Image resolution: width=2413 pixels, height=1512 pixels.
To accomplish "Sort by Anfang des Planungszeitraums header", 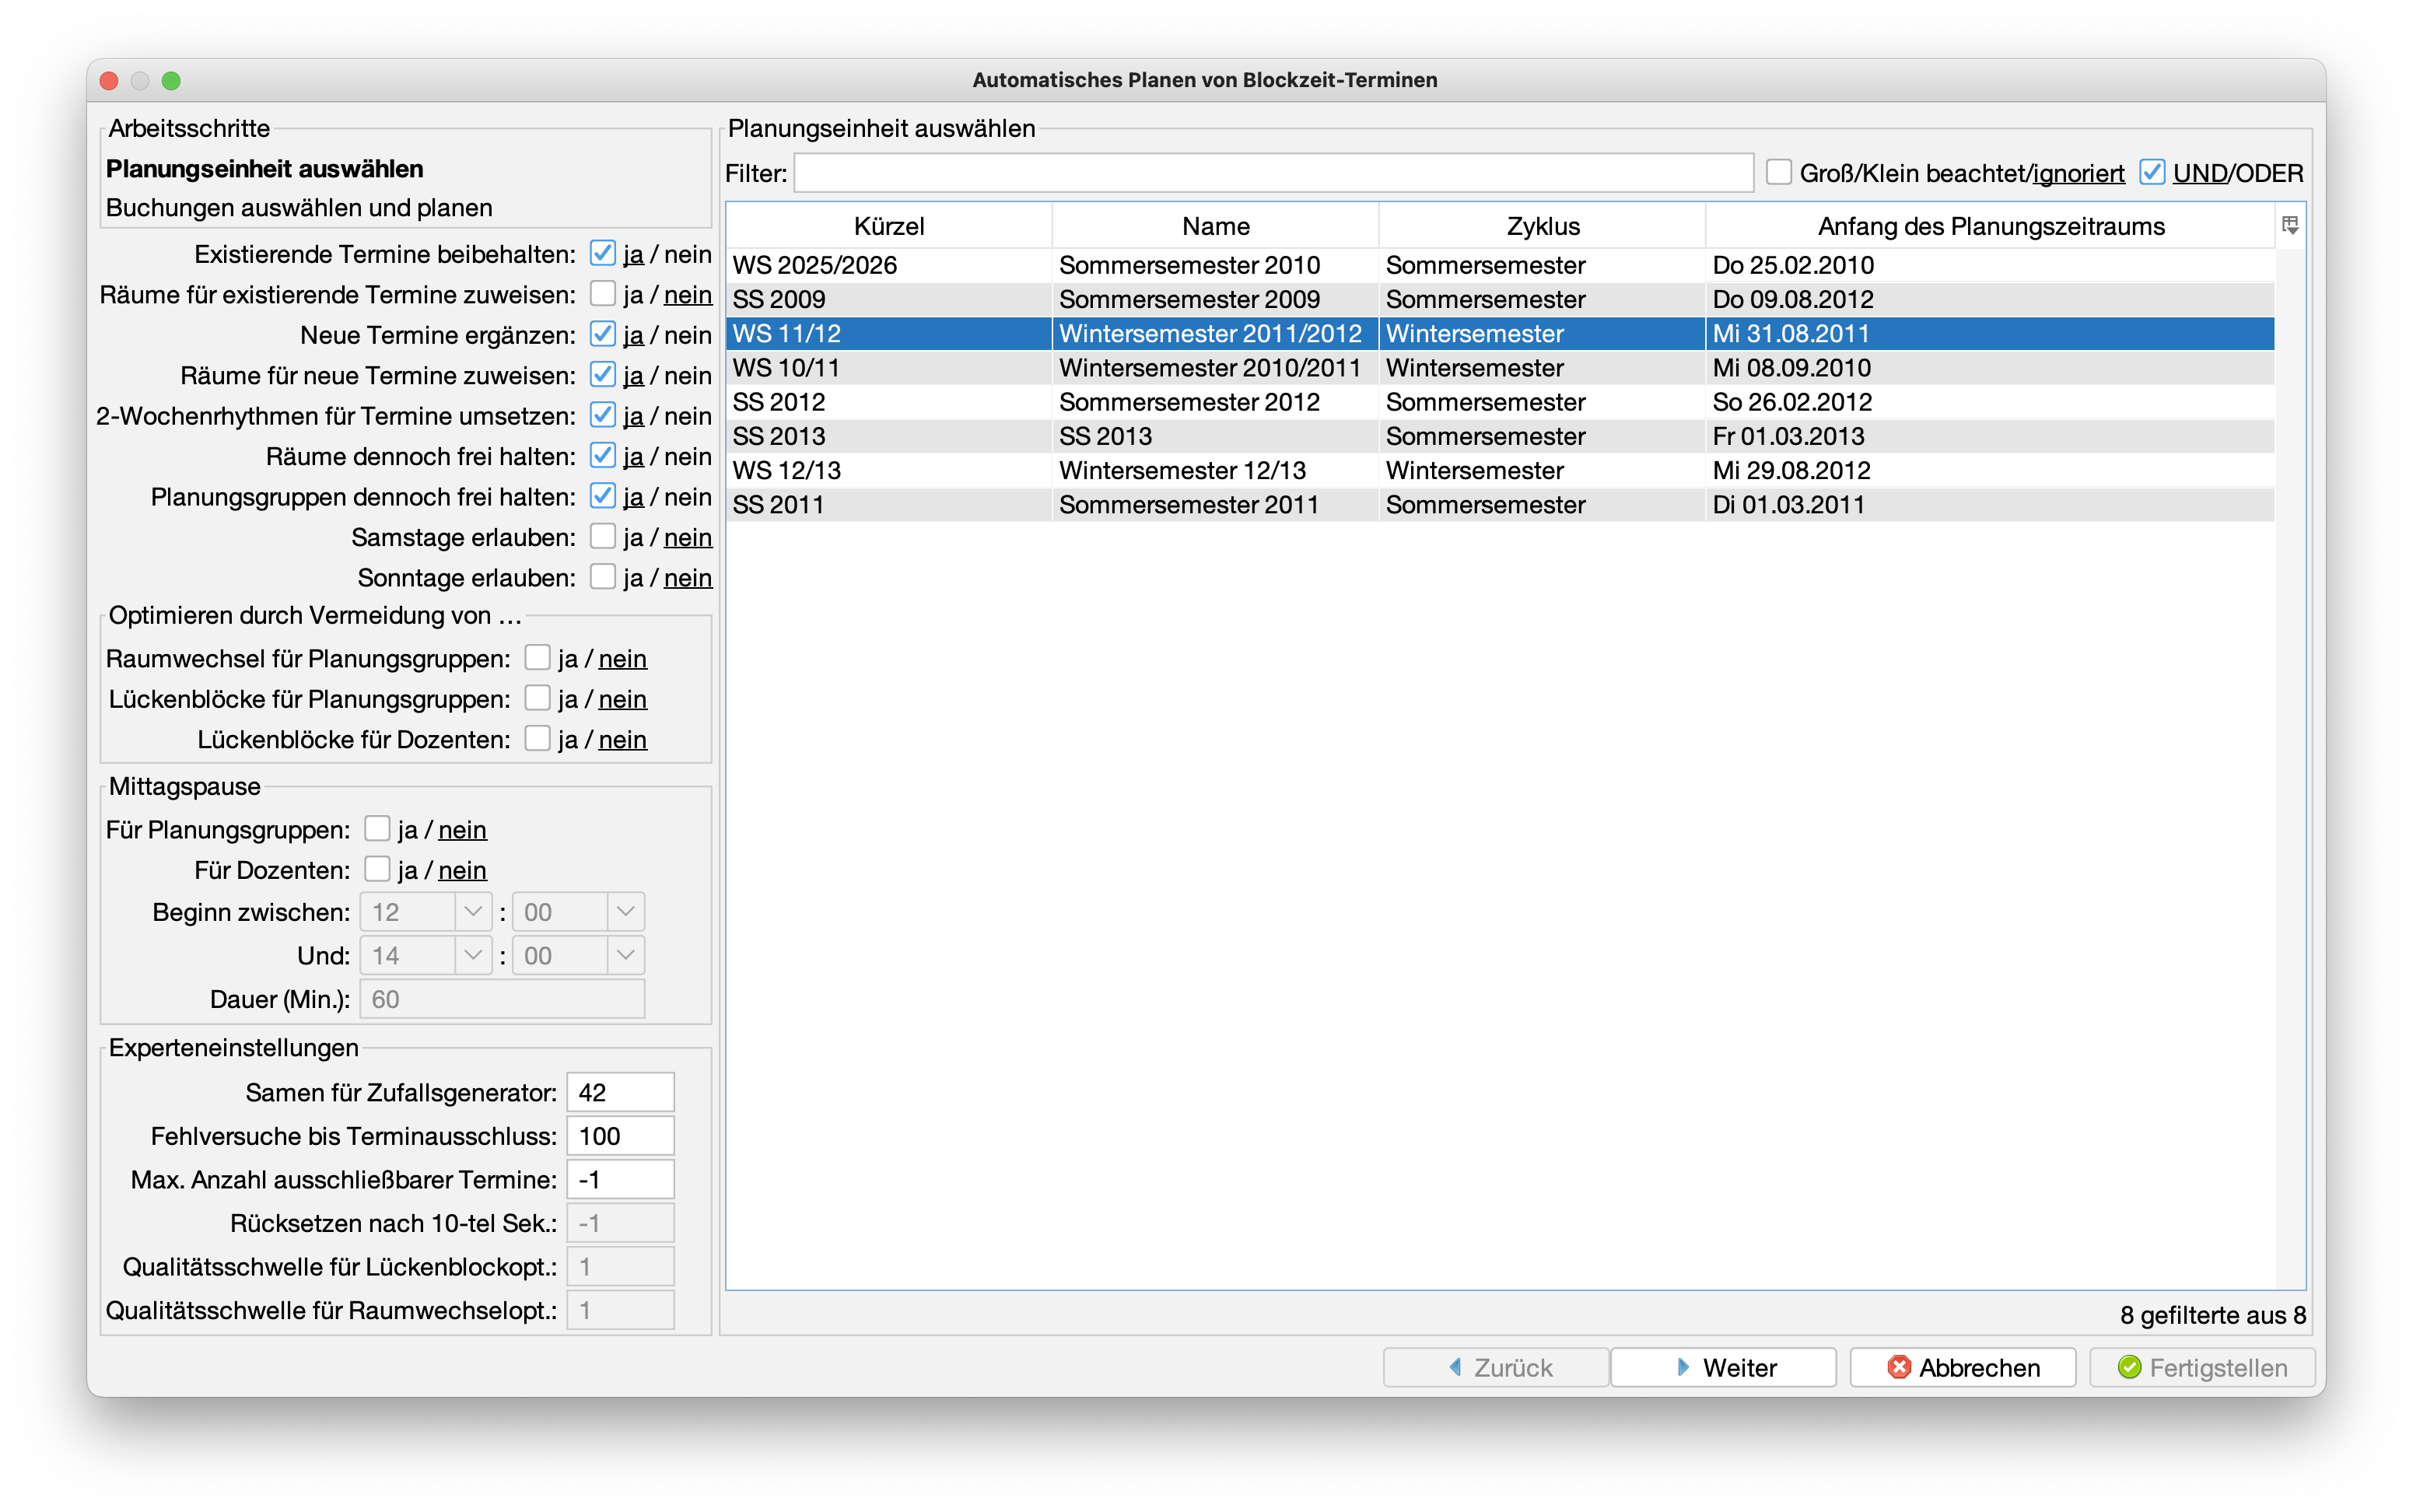I will coord(1990,226).
